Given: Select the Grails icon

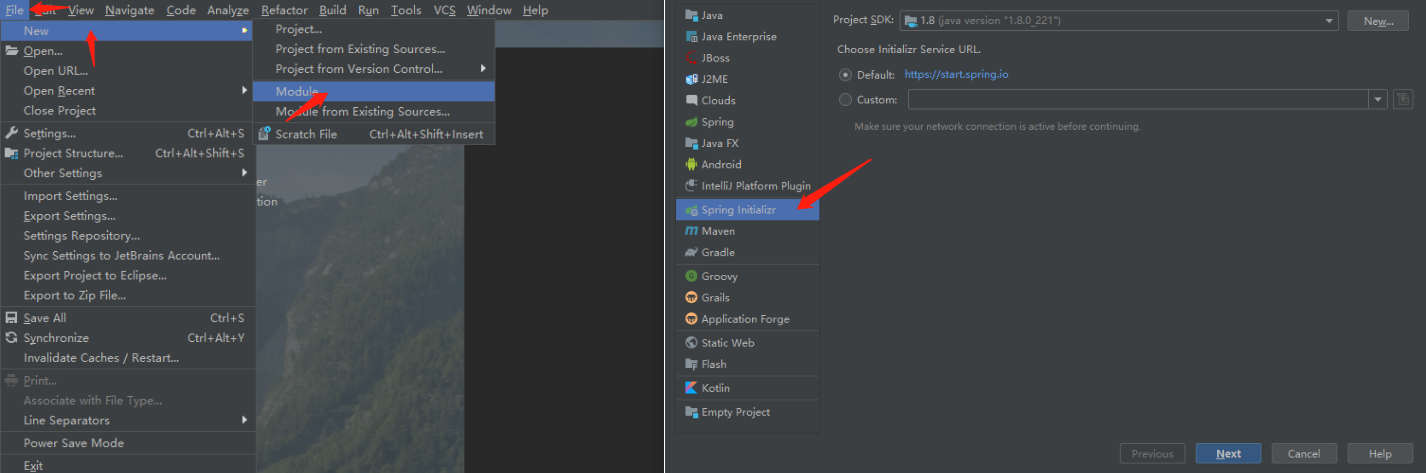Looking at the screenshot, I should [x=691, y=297].
